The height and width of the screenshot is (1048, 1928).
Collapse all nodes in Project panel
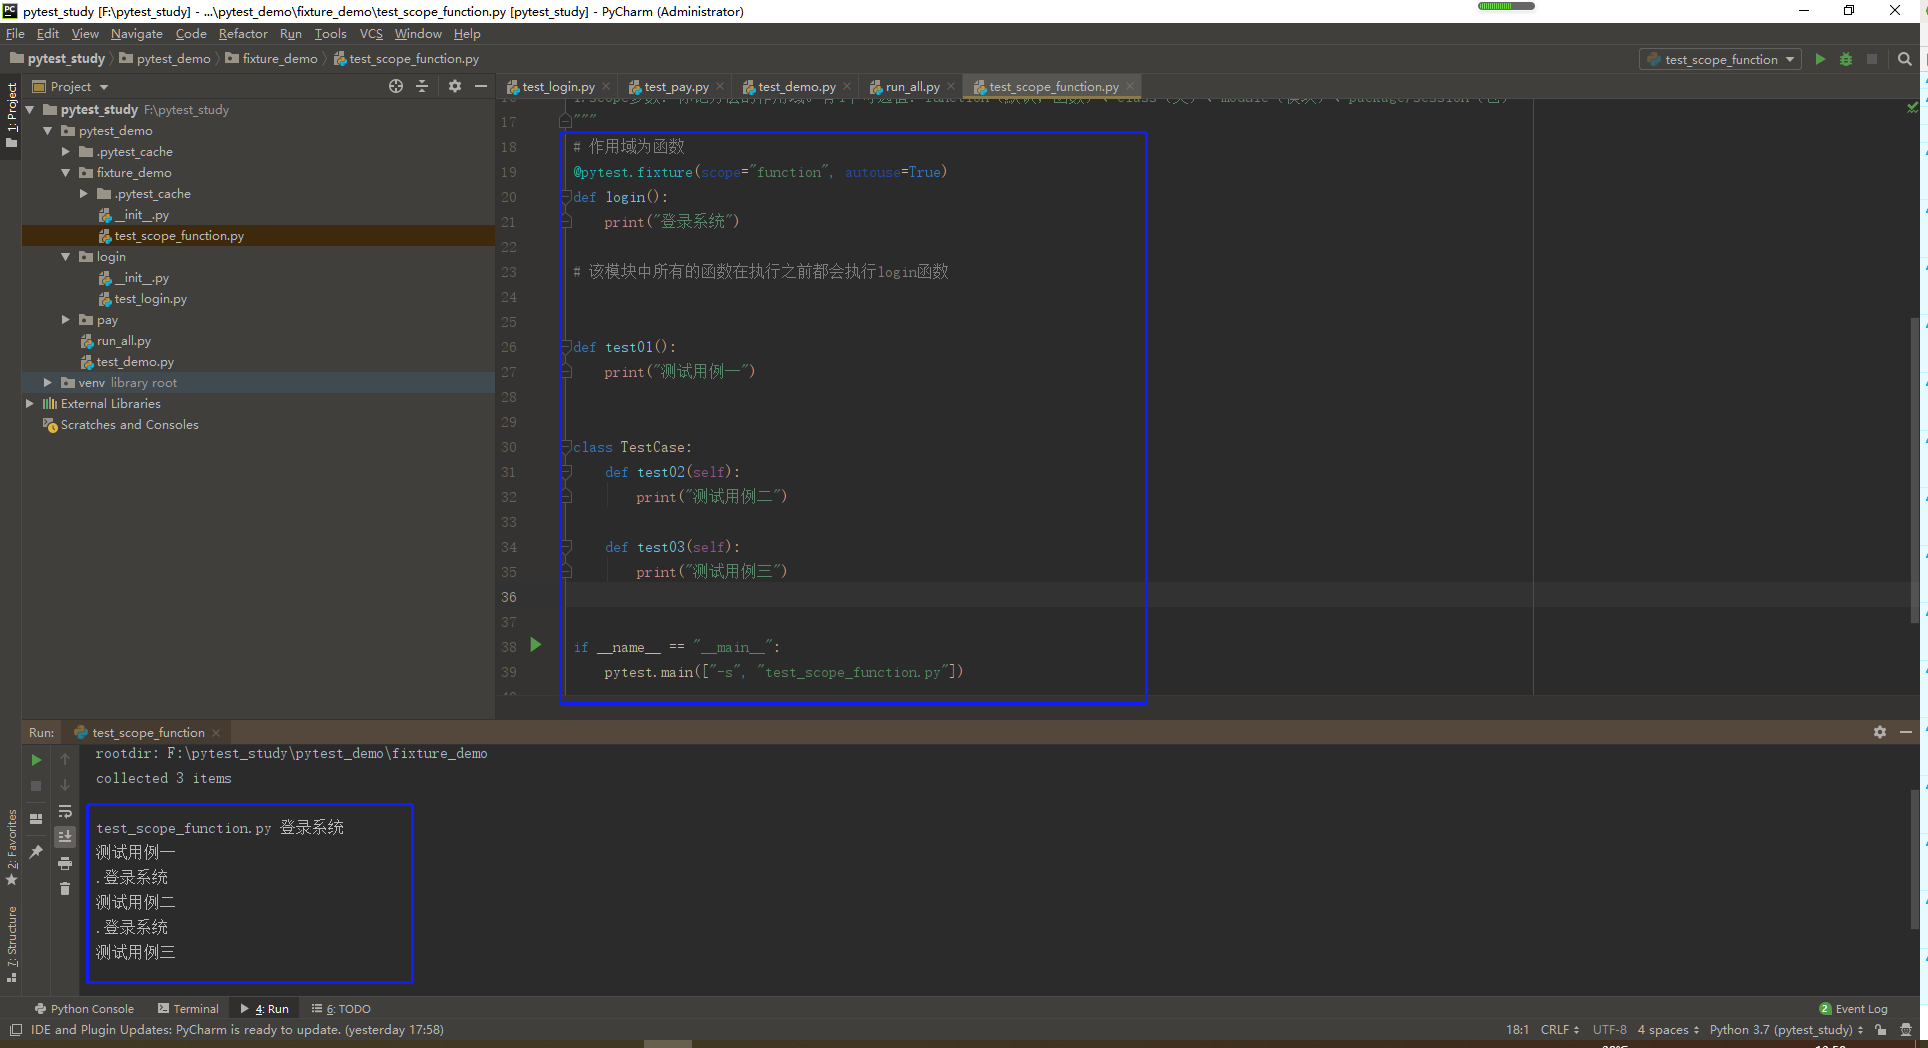(422, 86)
